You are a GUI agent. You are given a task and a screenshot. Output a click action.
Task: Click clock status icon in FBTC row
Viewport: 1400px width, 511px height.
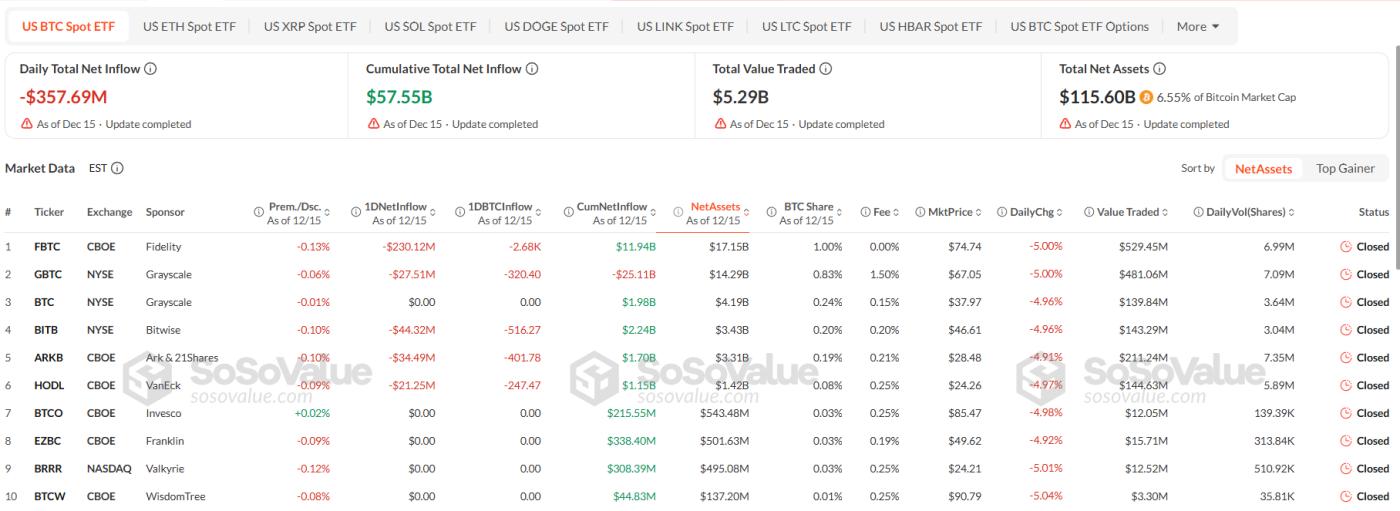1346,246
